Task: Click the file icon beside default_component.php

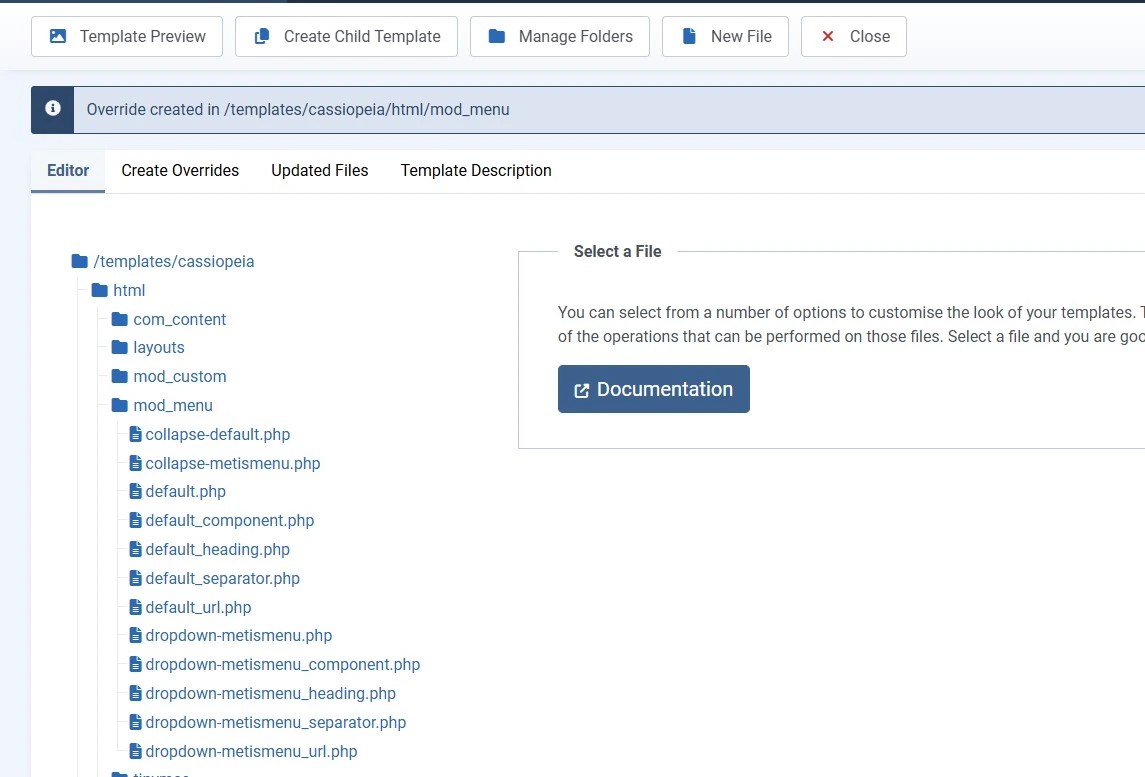Action: click(x=135, y=520)
